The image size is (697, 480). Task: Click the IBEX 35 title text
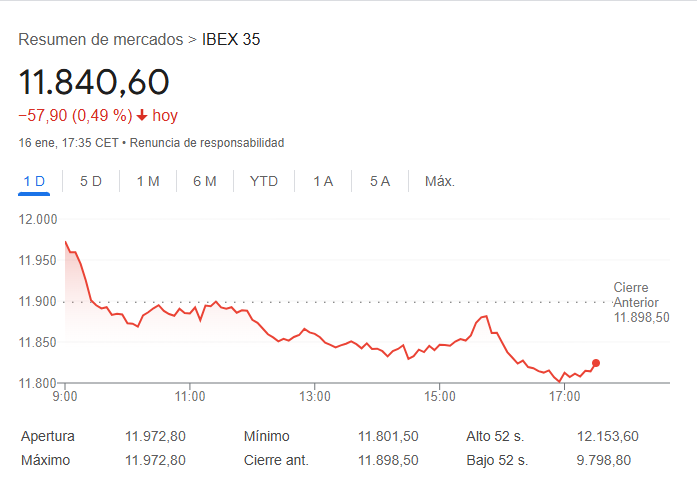pyautogui.click(x=231, y=40)
